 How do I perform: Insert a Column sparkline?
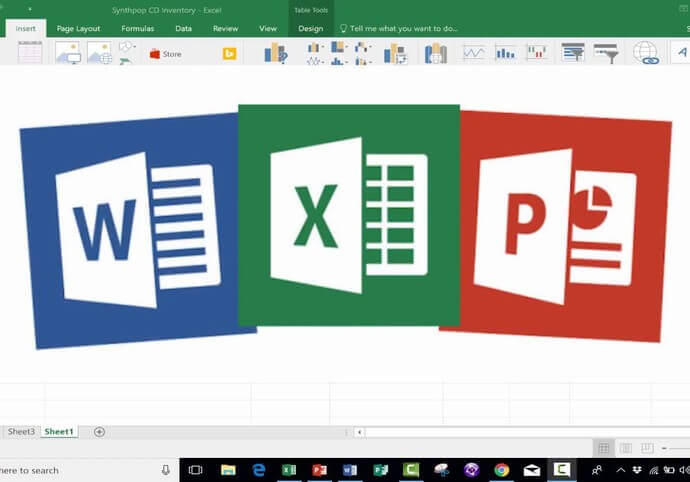[x=505, y=53]
